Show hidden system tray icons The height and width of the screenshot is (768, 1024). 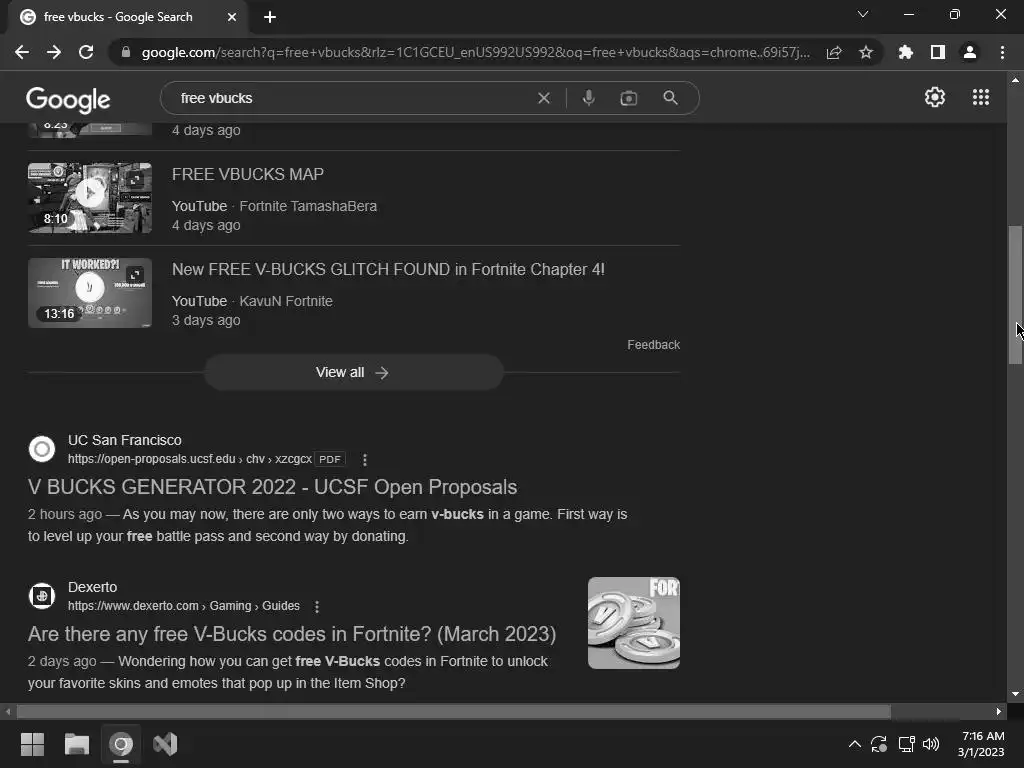[854, 744]
